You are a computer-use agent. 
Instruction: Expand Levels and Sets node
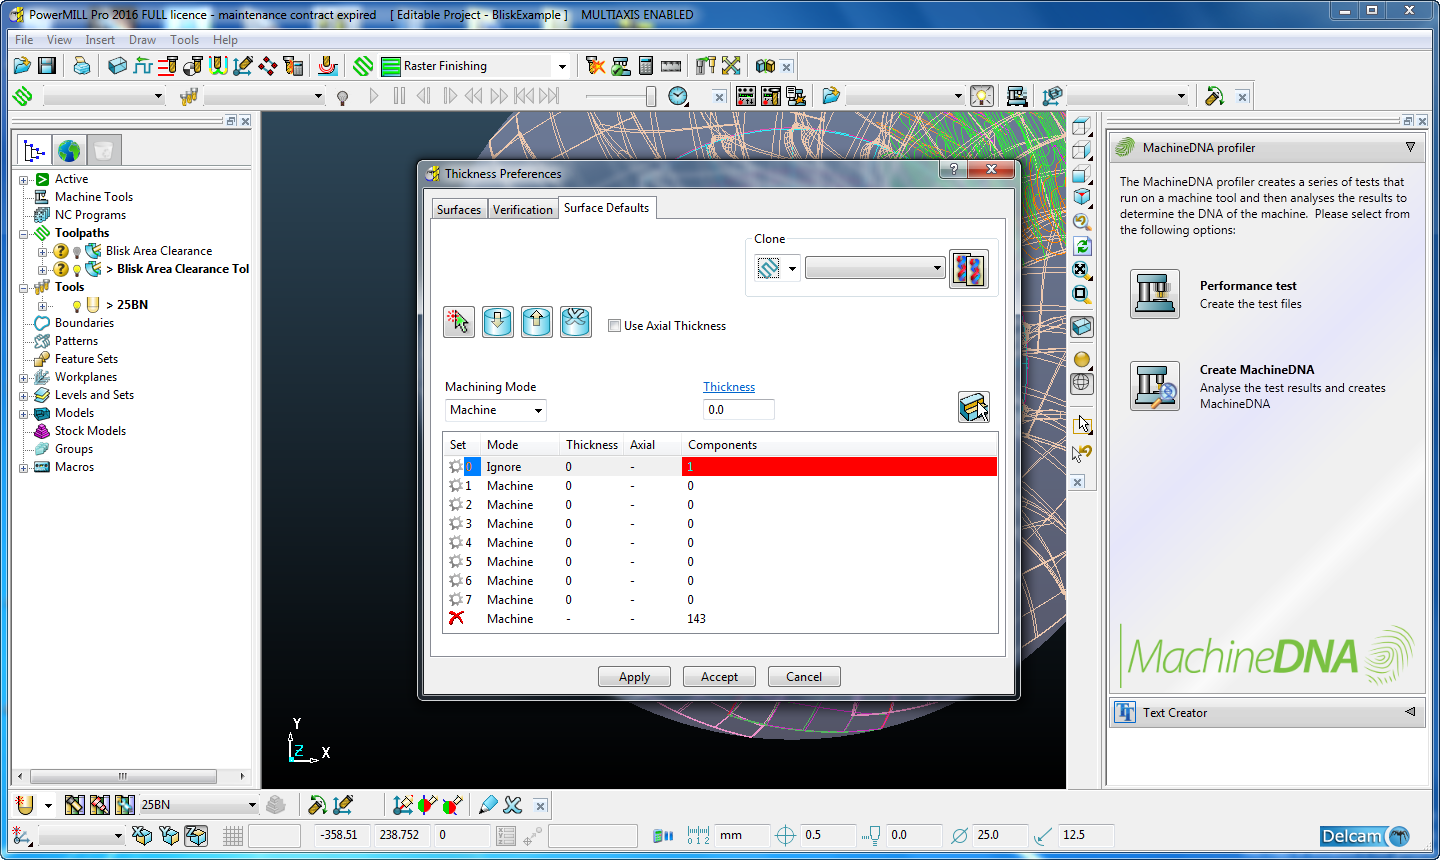pyautogui.click(x=23, y=396)
